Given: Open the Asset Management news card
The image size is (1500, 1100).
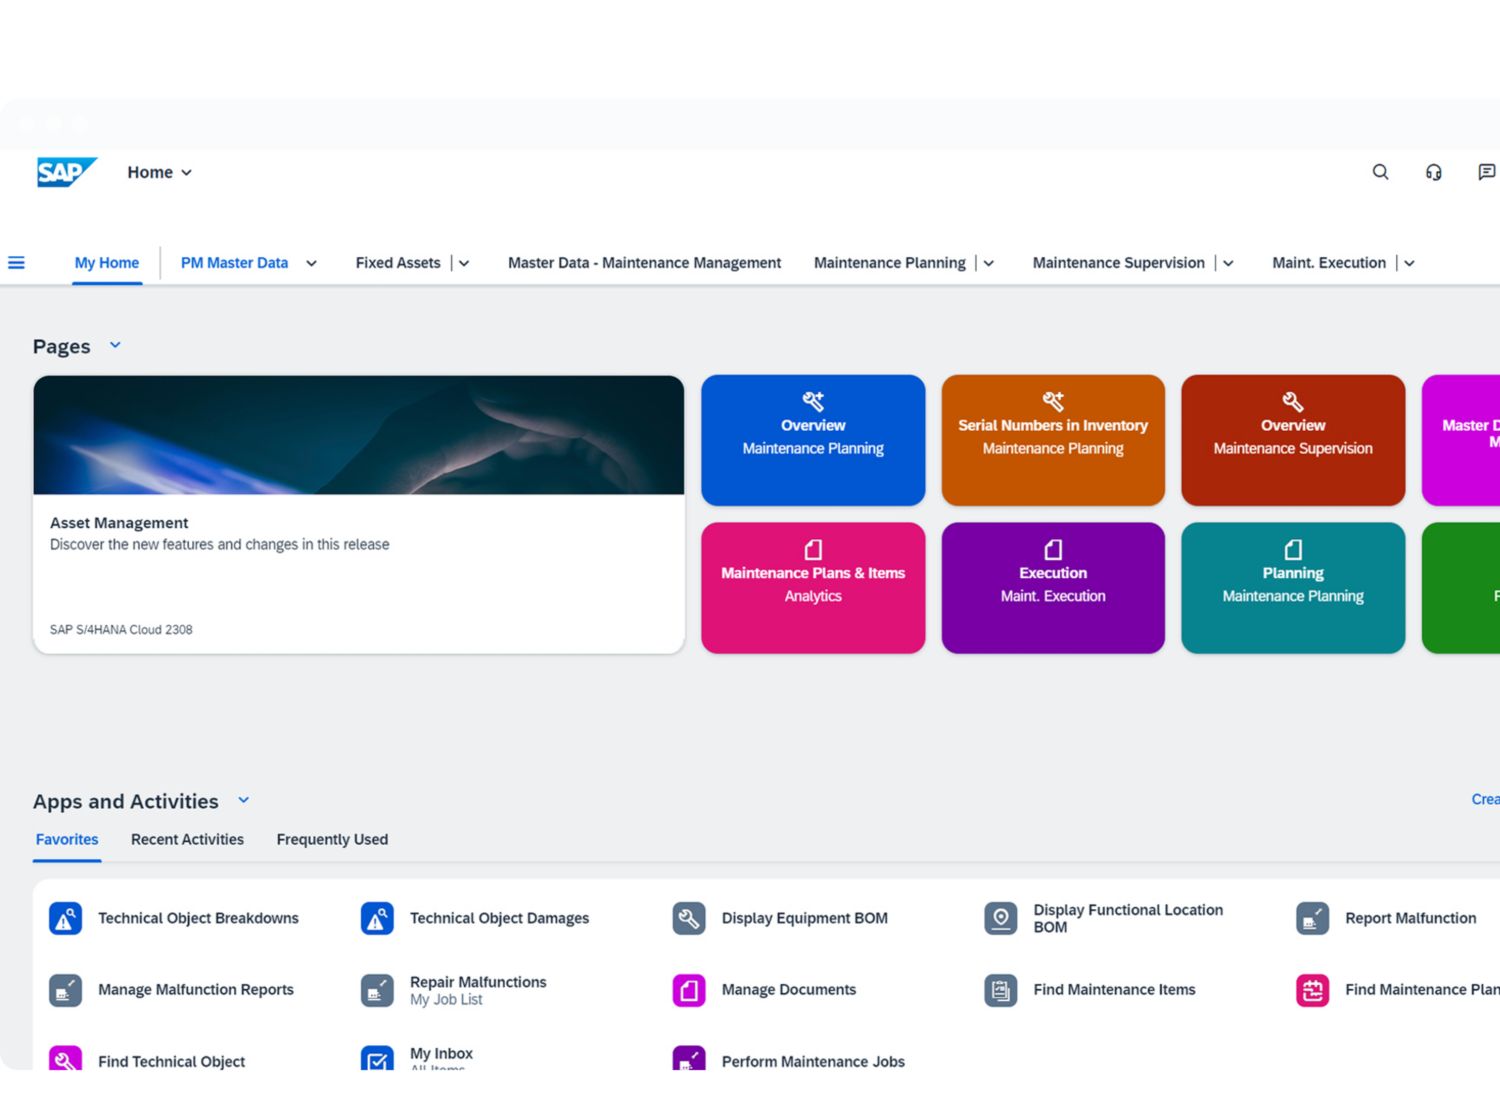Looking at the screenshot, I should (x=359, y=515).
